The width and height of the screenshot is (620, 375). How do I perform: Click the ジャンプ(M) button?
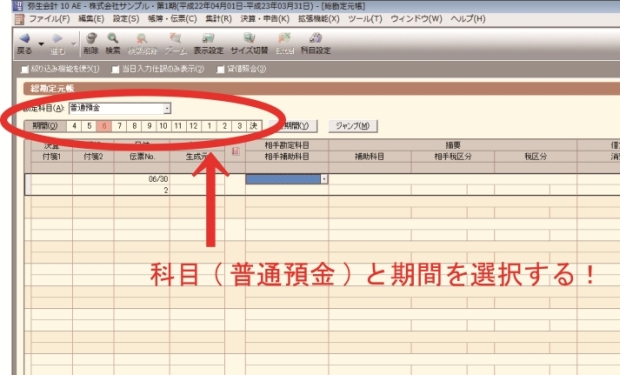(353, 126)
